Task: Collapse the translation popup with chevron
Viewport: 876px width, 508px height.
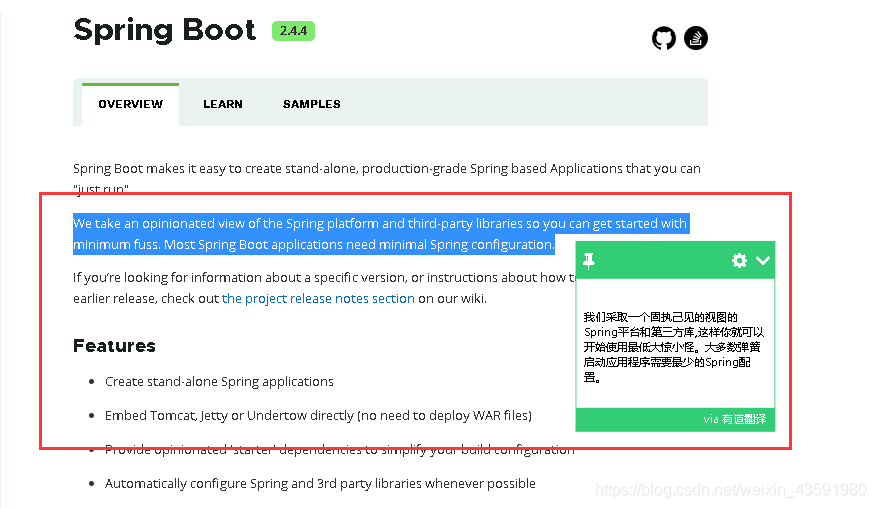Action: (x=763, y=260)
